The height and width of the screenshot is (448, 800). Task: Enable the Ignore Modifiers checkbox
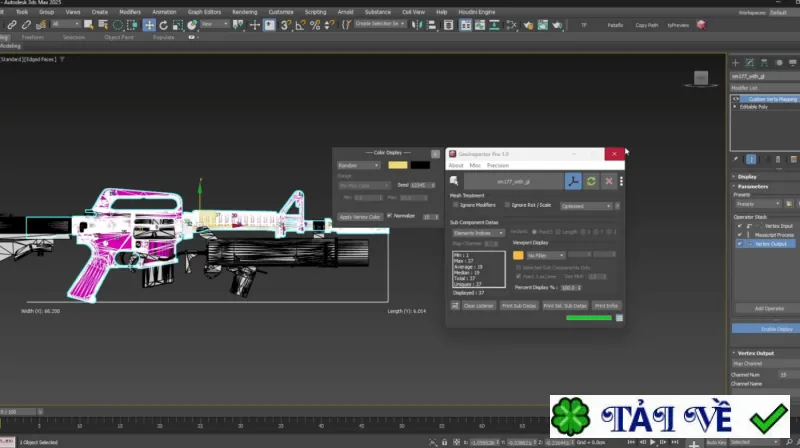click(456, 205)
